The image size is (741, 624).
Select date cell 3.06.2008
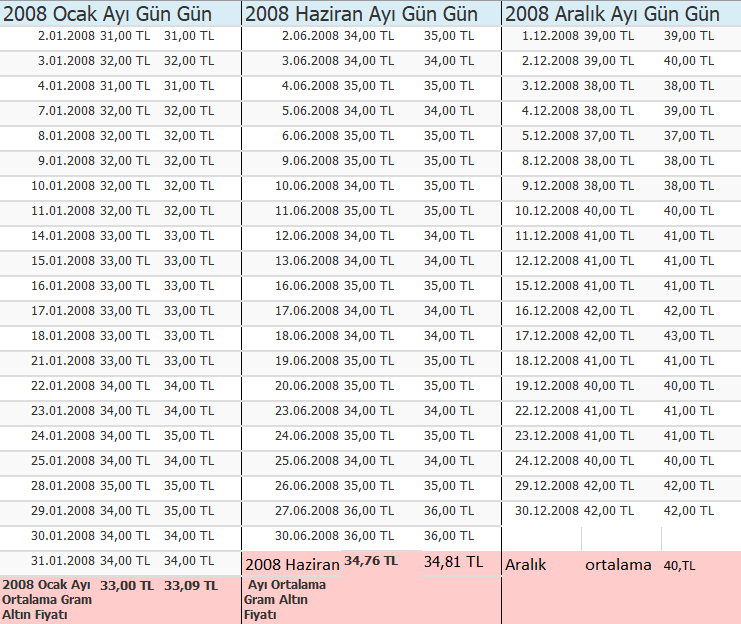310,61
